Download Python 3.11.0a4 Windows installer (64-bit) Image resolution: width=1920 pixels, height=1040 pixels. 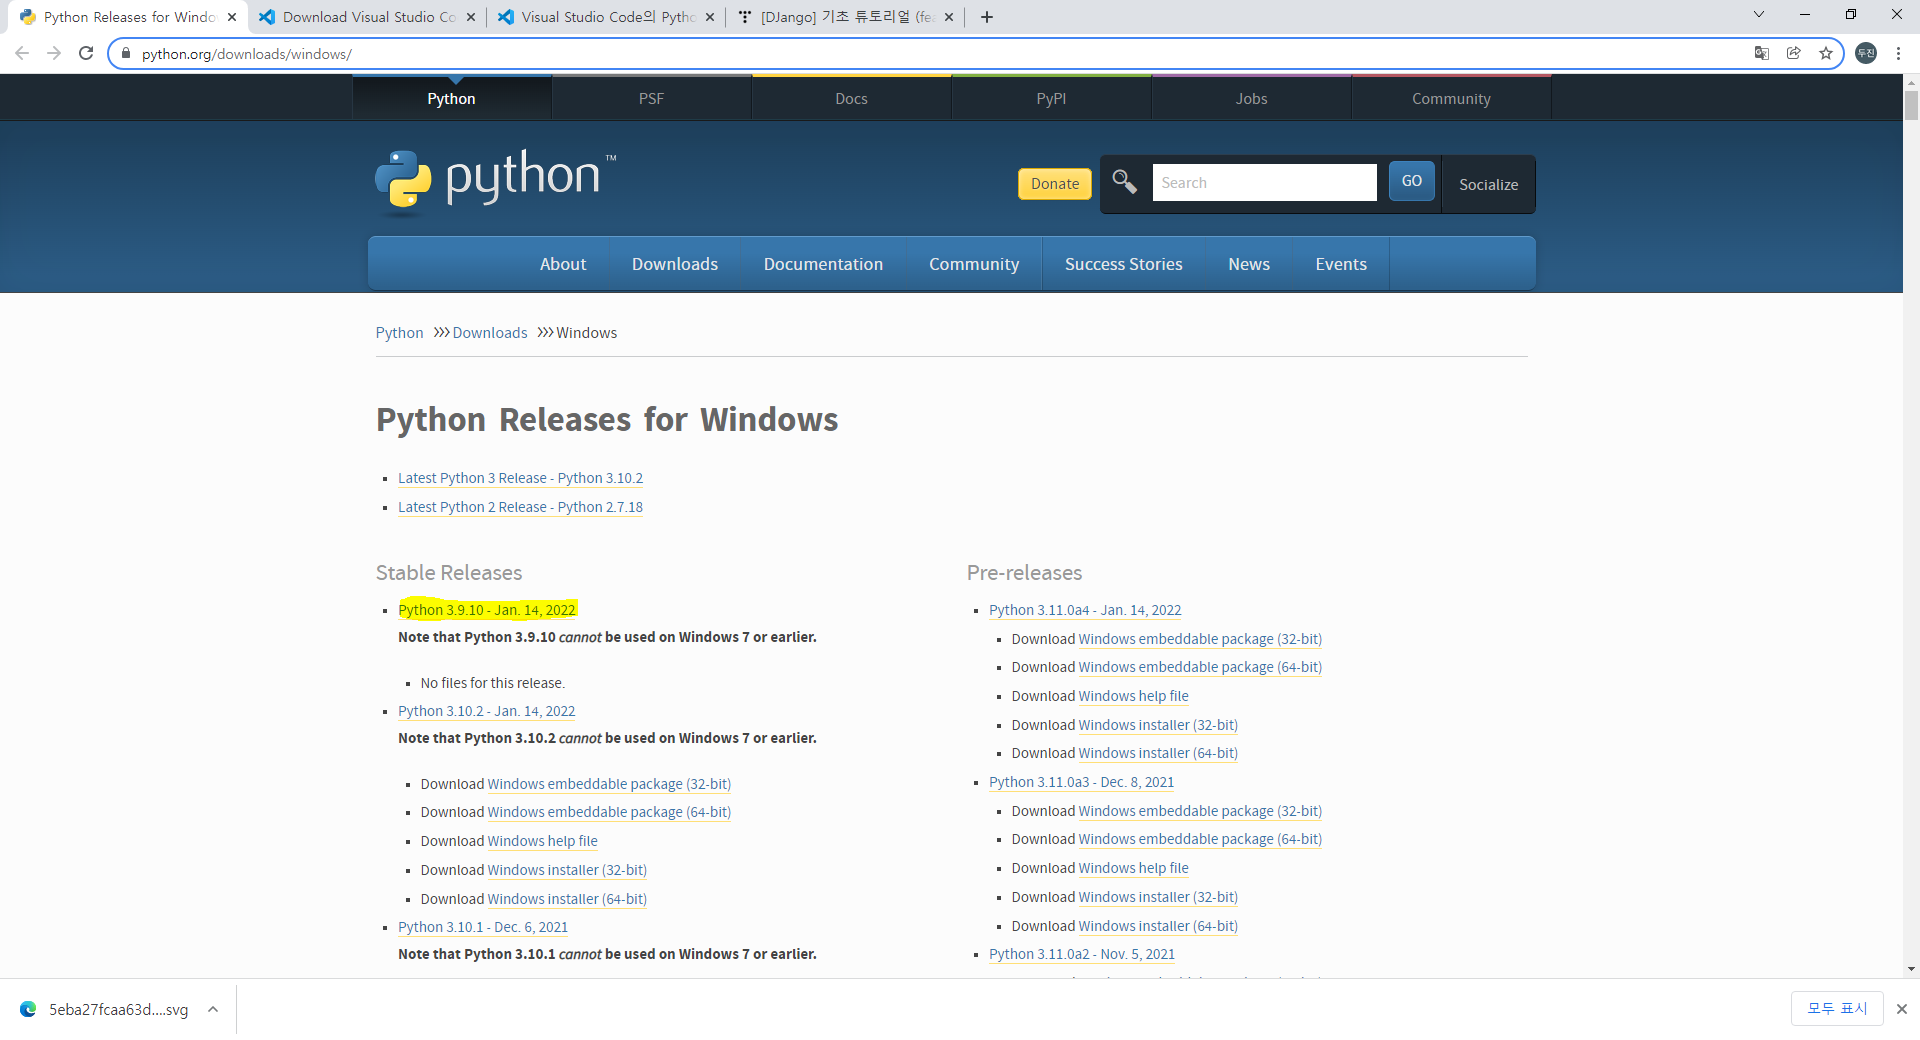[x=1158, y=754]
